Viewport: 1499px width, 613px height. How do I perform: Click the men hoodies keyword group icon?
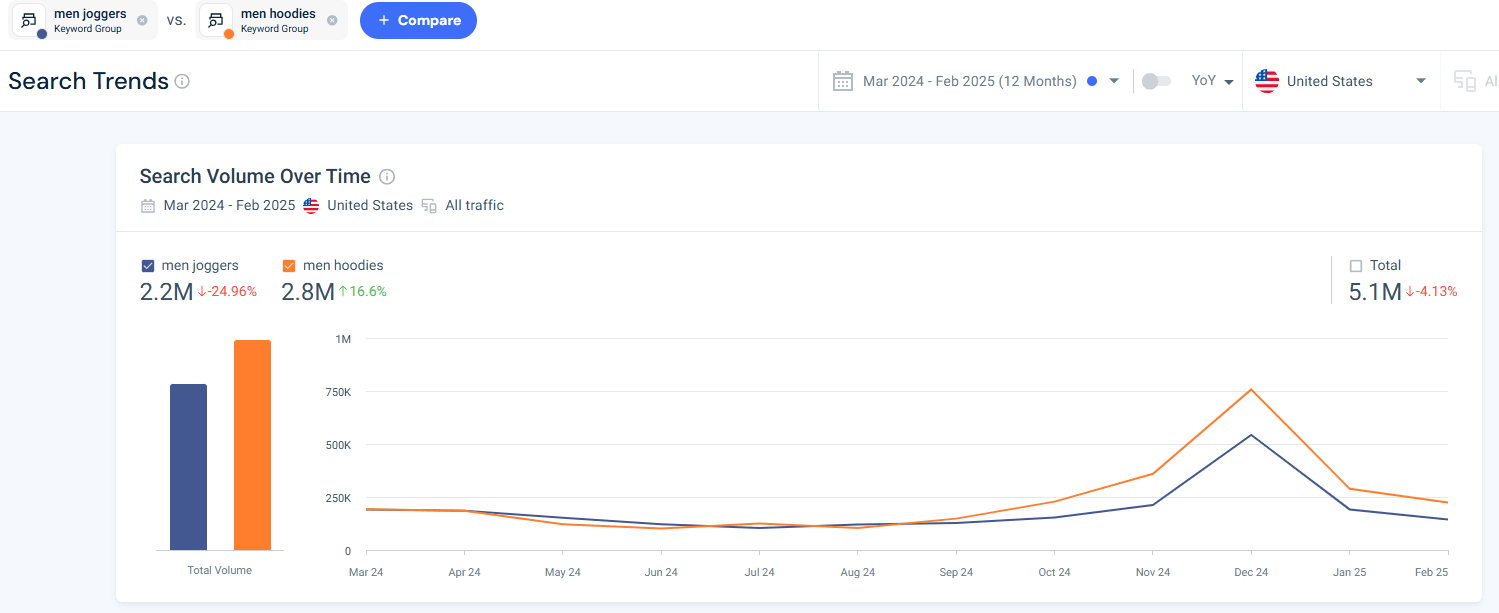click(217, 20)
